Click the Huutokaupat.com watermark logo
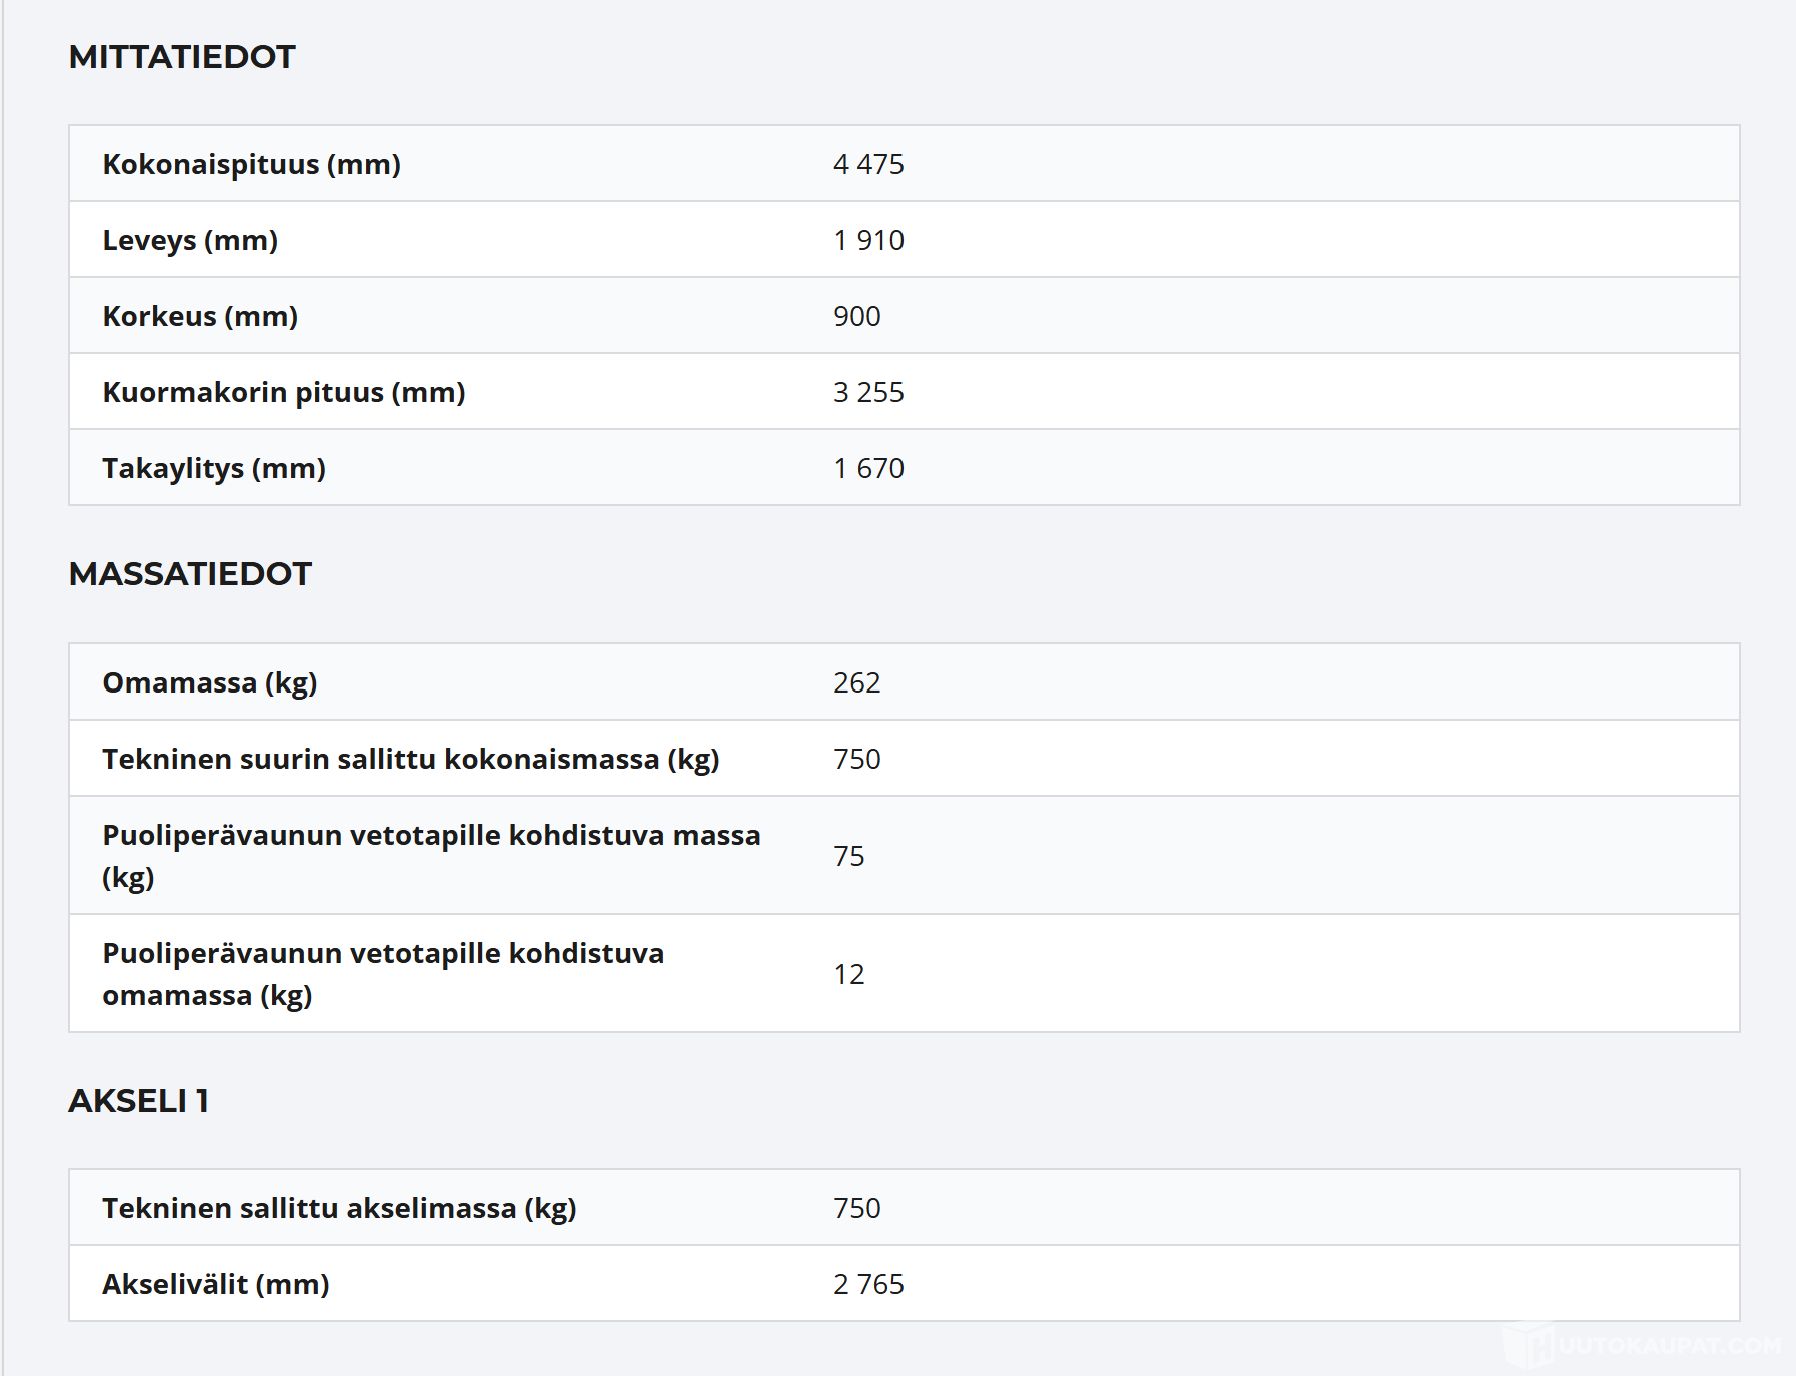Image resolution: width=1796 pixels, height=1376 pixels. [1645, 1346]
